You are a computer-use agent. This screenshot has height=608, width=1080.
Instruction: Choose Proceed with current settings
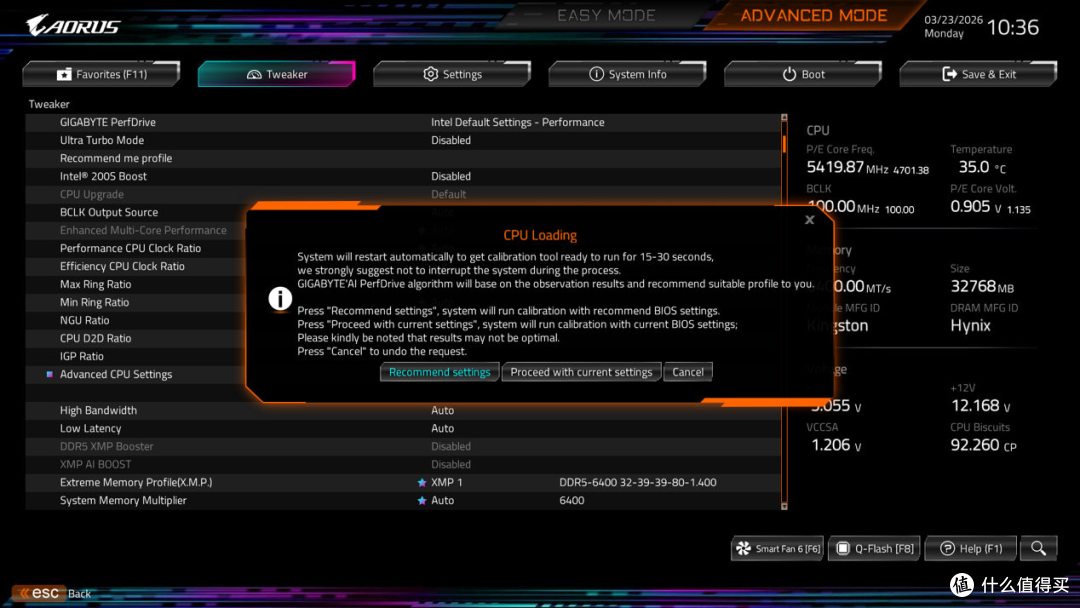click(581, 372)
